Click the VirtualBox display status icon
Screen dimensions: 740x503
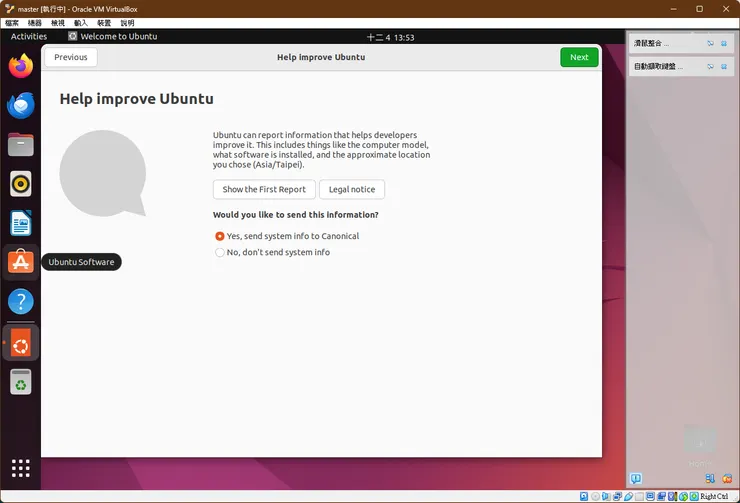coord(650,496)
